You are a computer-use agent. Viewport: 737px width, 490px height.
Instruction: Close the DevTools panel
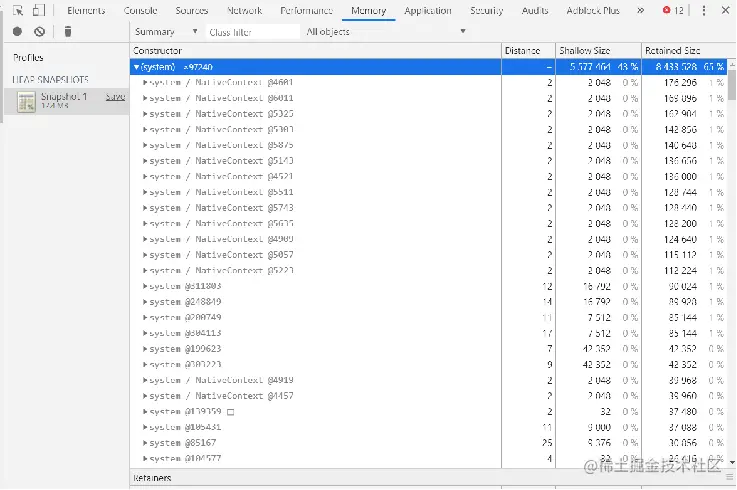click(725, 10)
